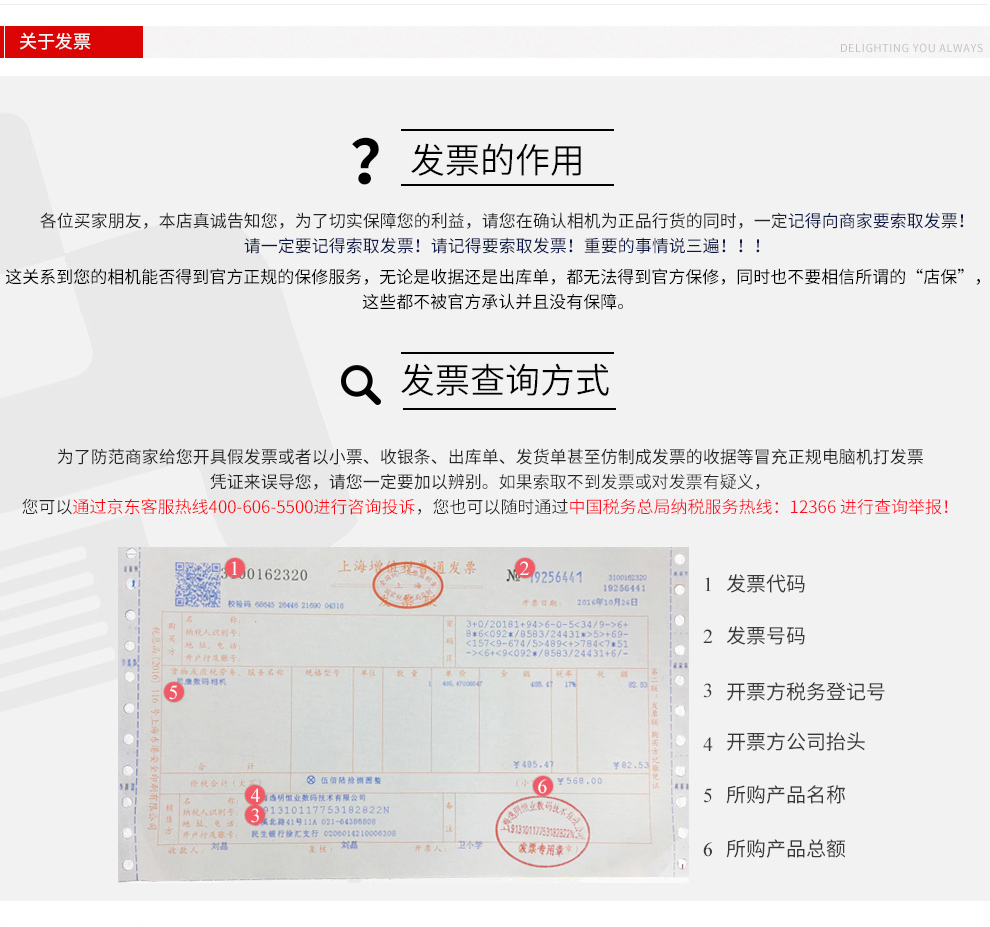Click legend item "6 所购产品总额"
990x927 pixels.
tap(774, 849)
